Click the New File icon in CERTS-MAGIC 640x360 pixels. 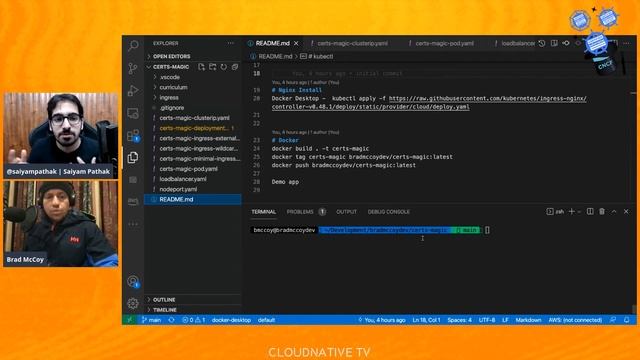click(x=202, y=67)
